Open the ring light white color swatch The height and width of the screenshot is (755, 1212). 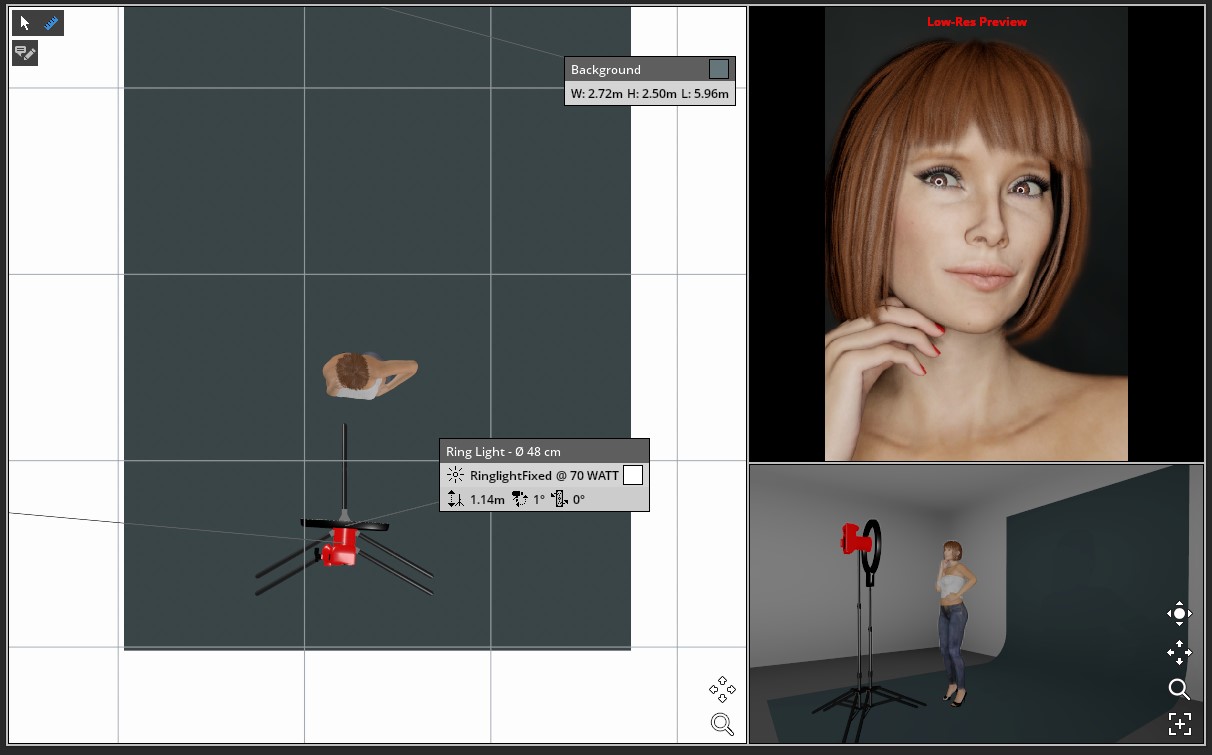click(x=633, y=475)
